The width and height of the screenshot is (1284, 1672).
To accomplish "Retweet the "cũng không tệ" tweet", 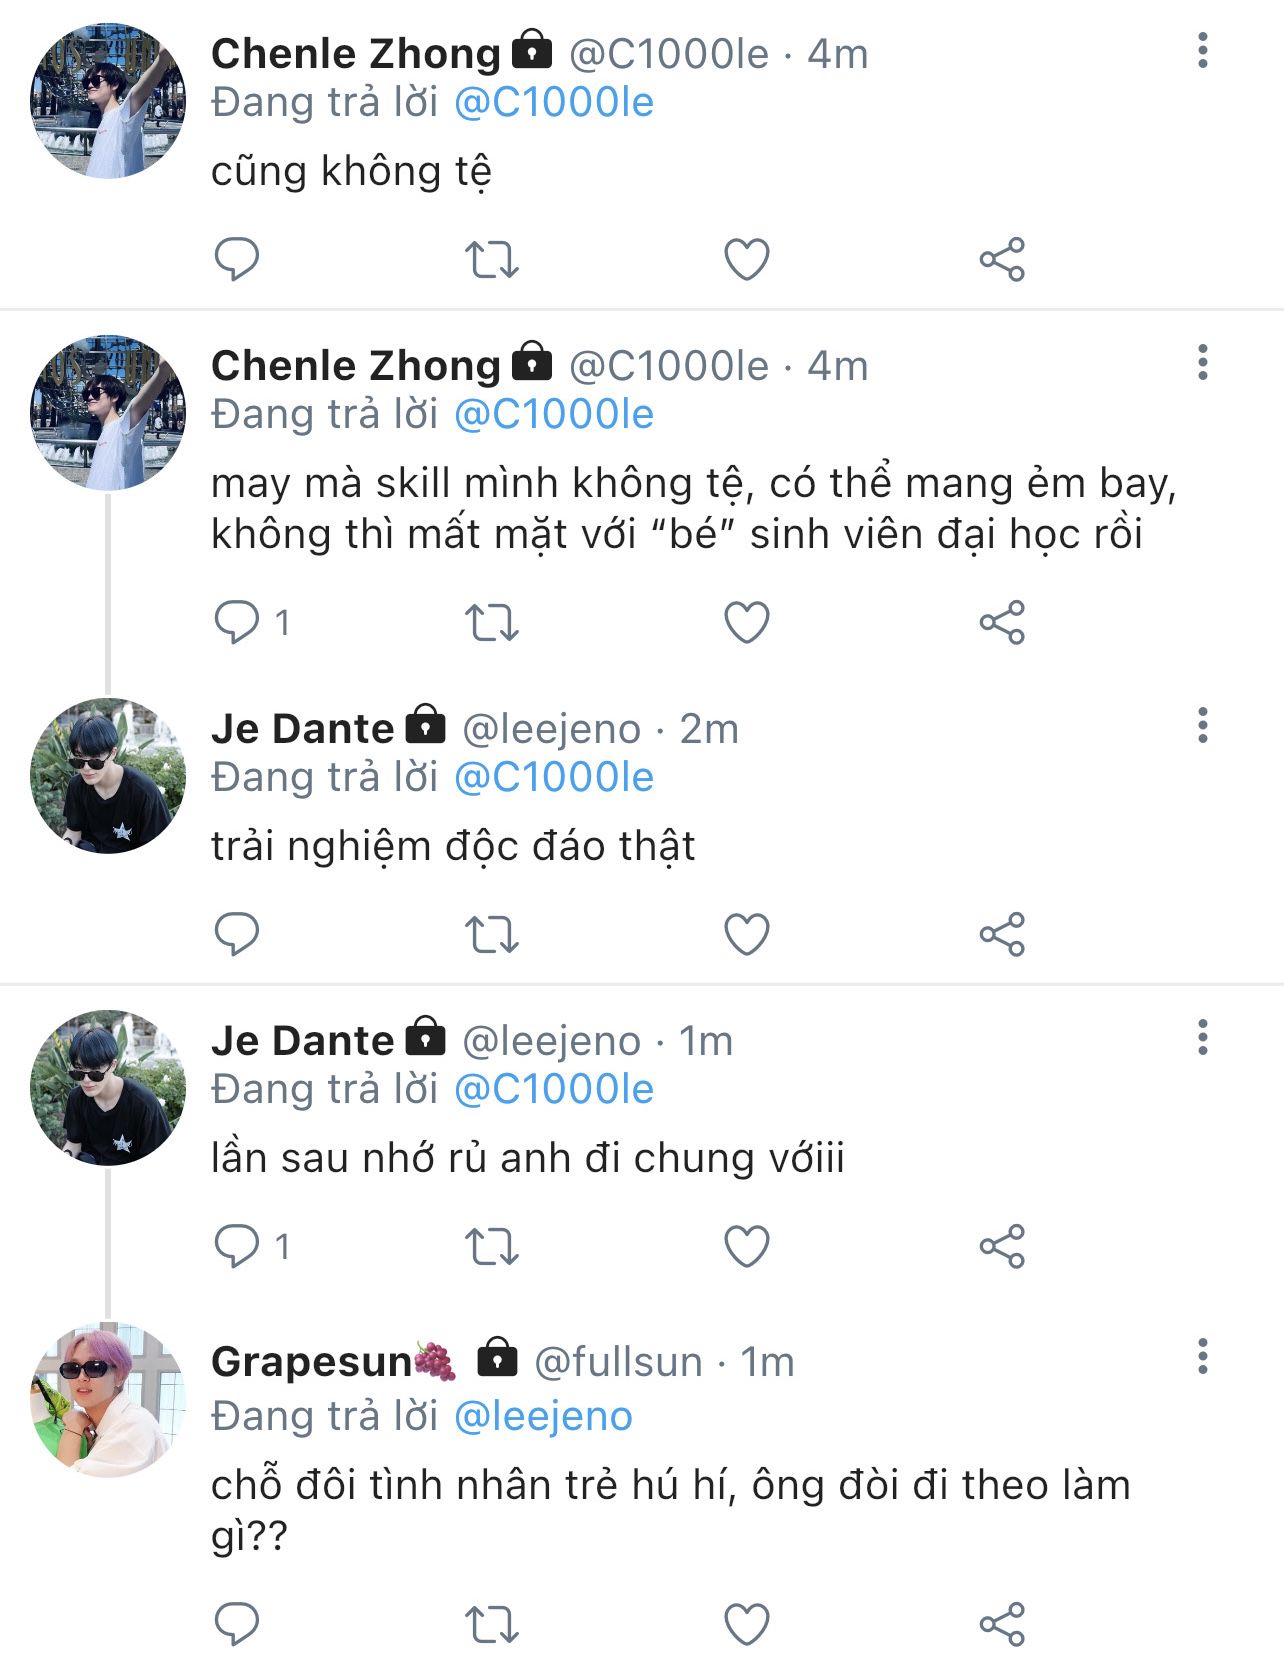I will [x=492, y=259].
